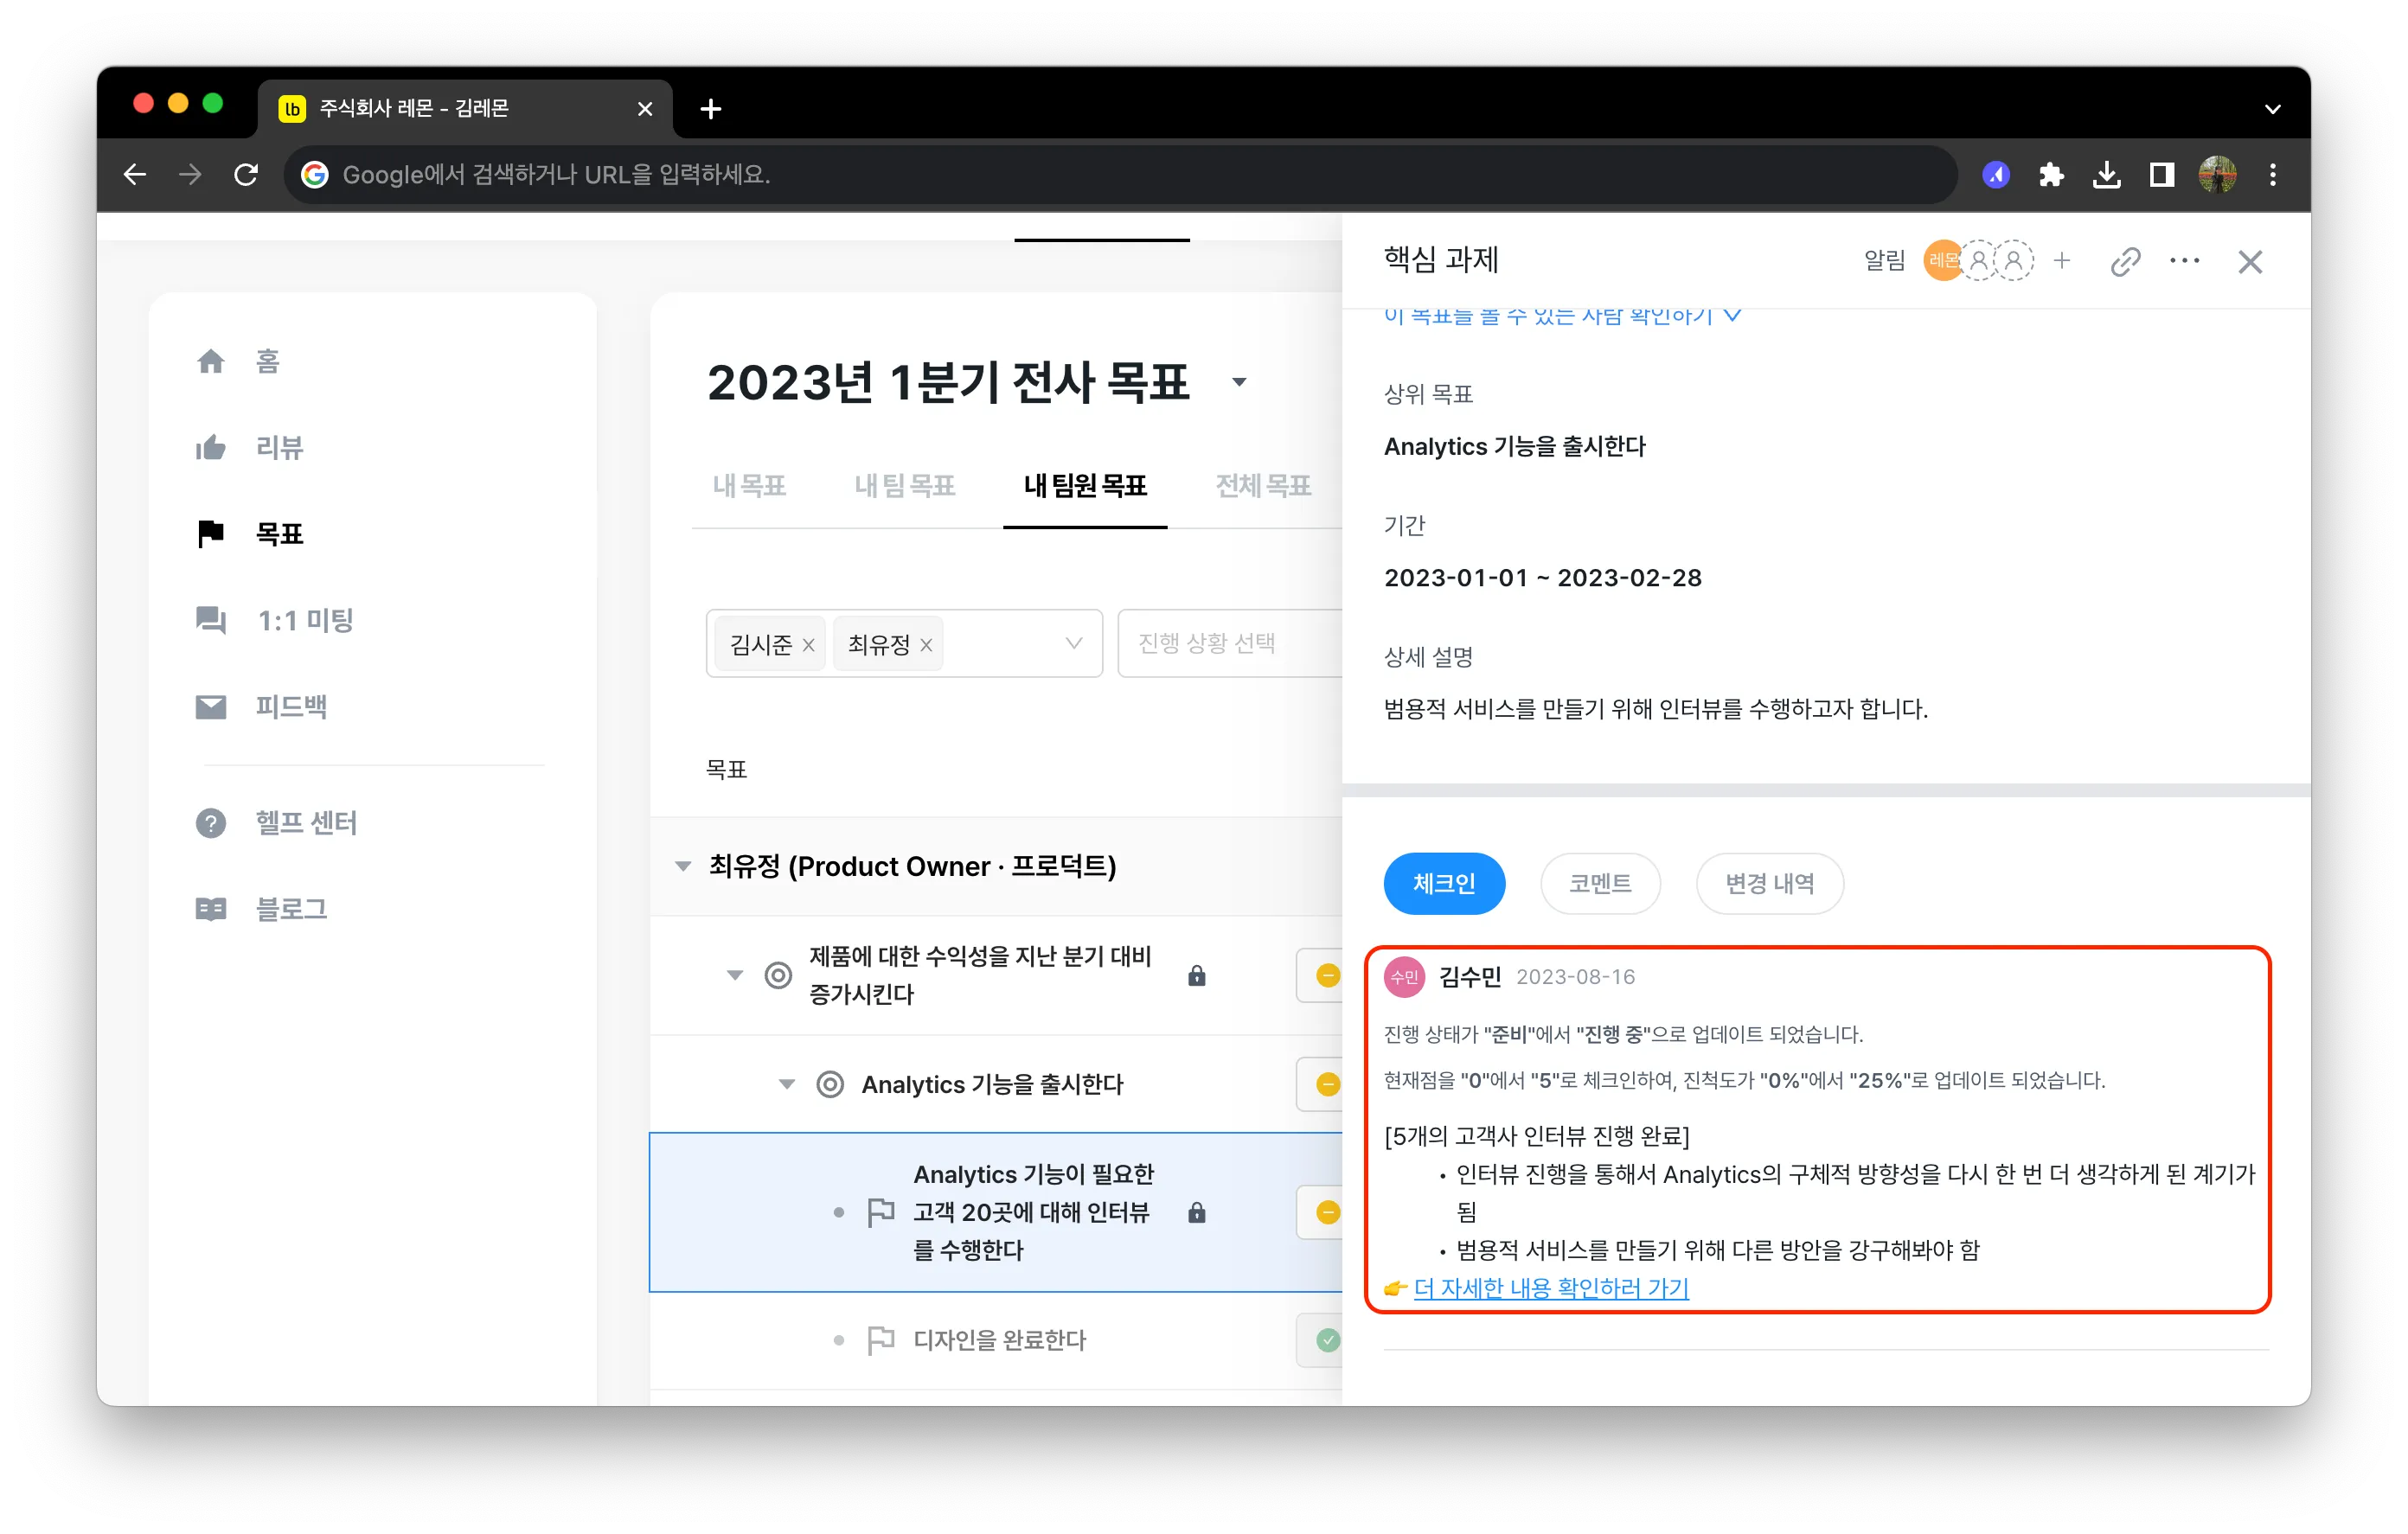The image size is (2408, 1534).
Task: Toggle the browser side panel icon
Action: point(2161,175)
